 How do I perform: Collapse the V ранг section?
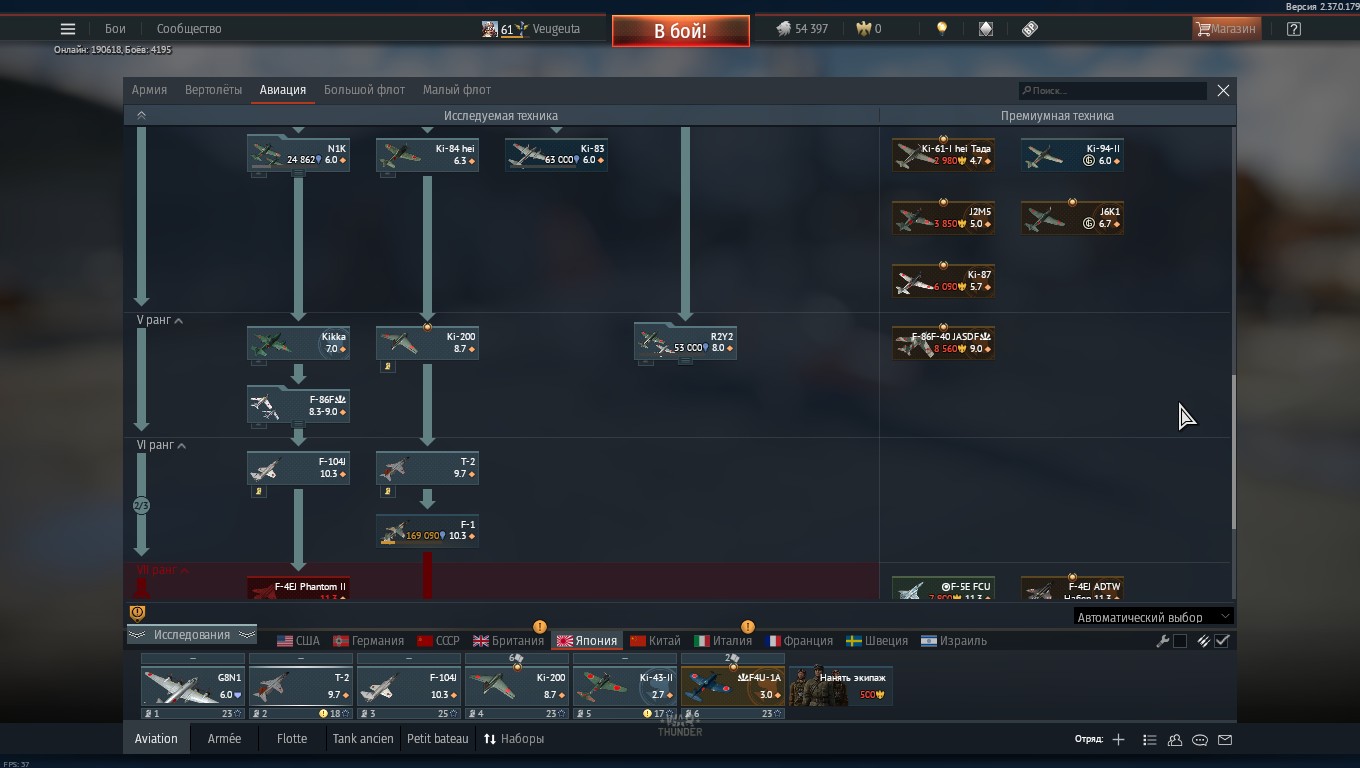[160, 320]
